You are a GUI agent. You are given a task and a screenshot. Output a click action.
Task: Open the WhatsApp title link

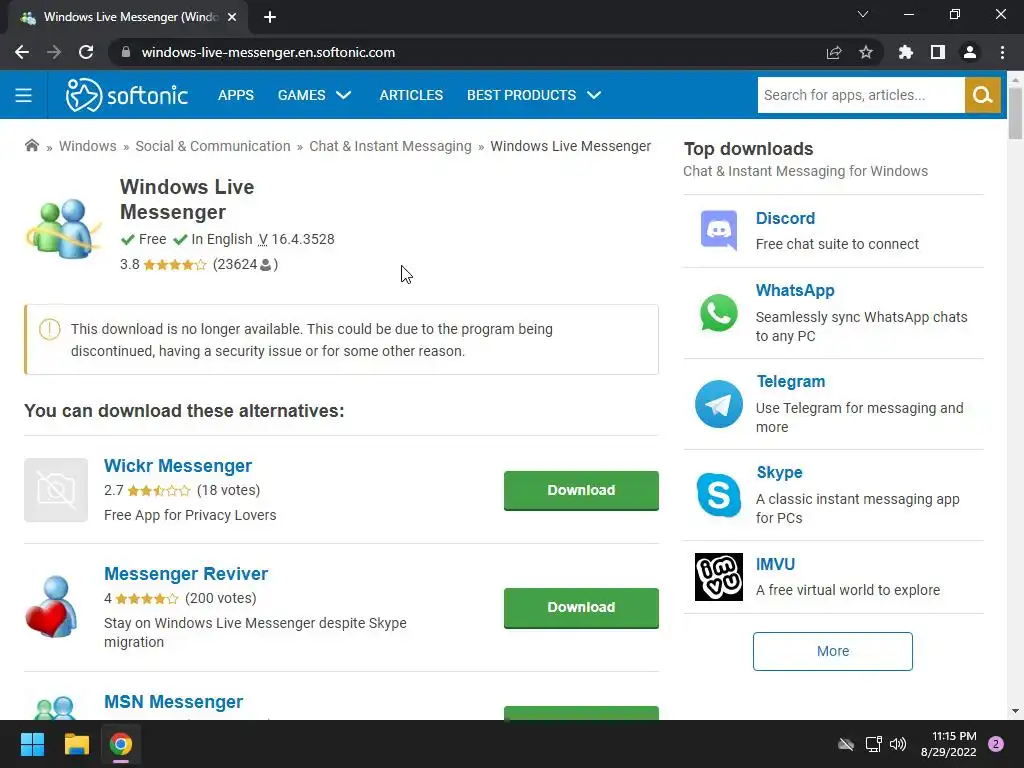[795, 290]
